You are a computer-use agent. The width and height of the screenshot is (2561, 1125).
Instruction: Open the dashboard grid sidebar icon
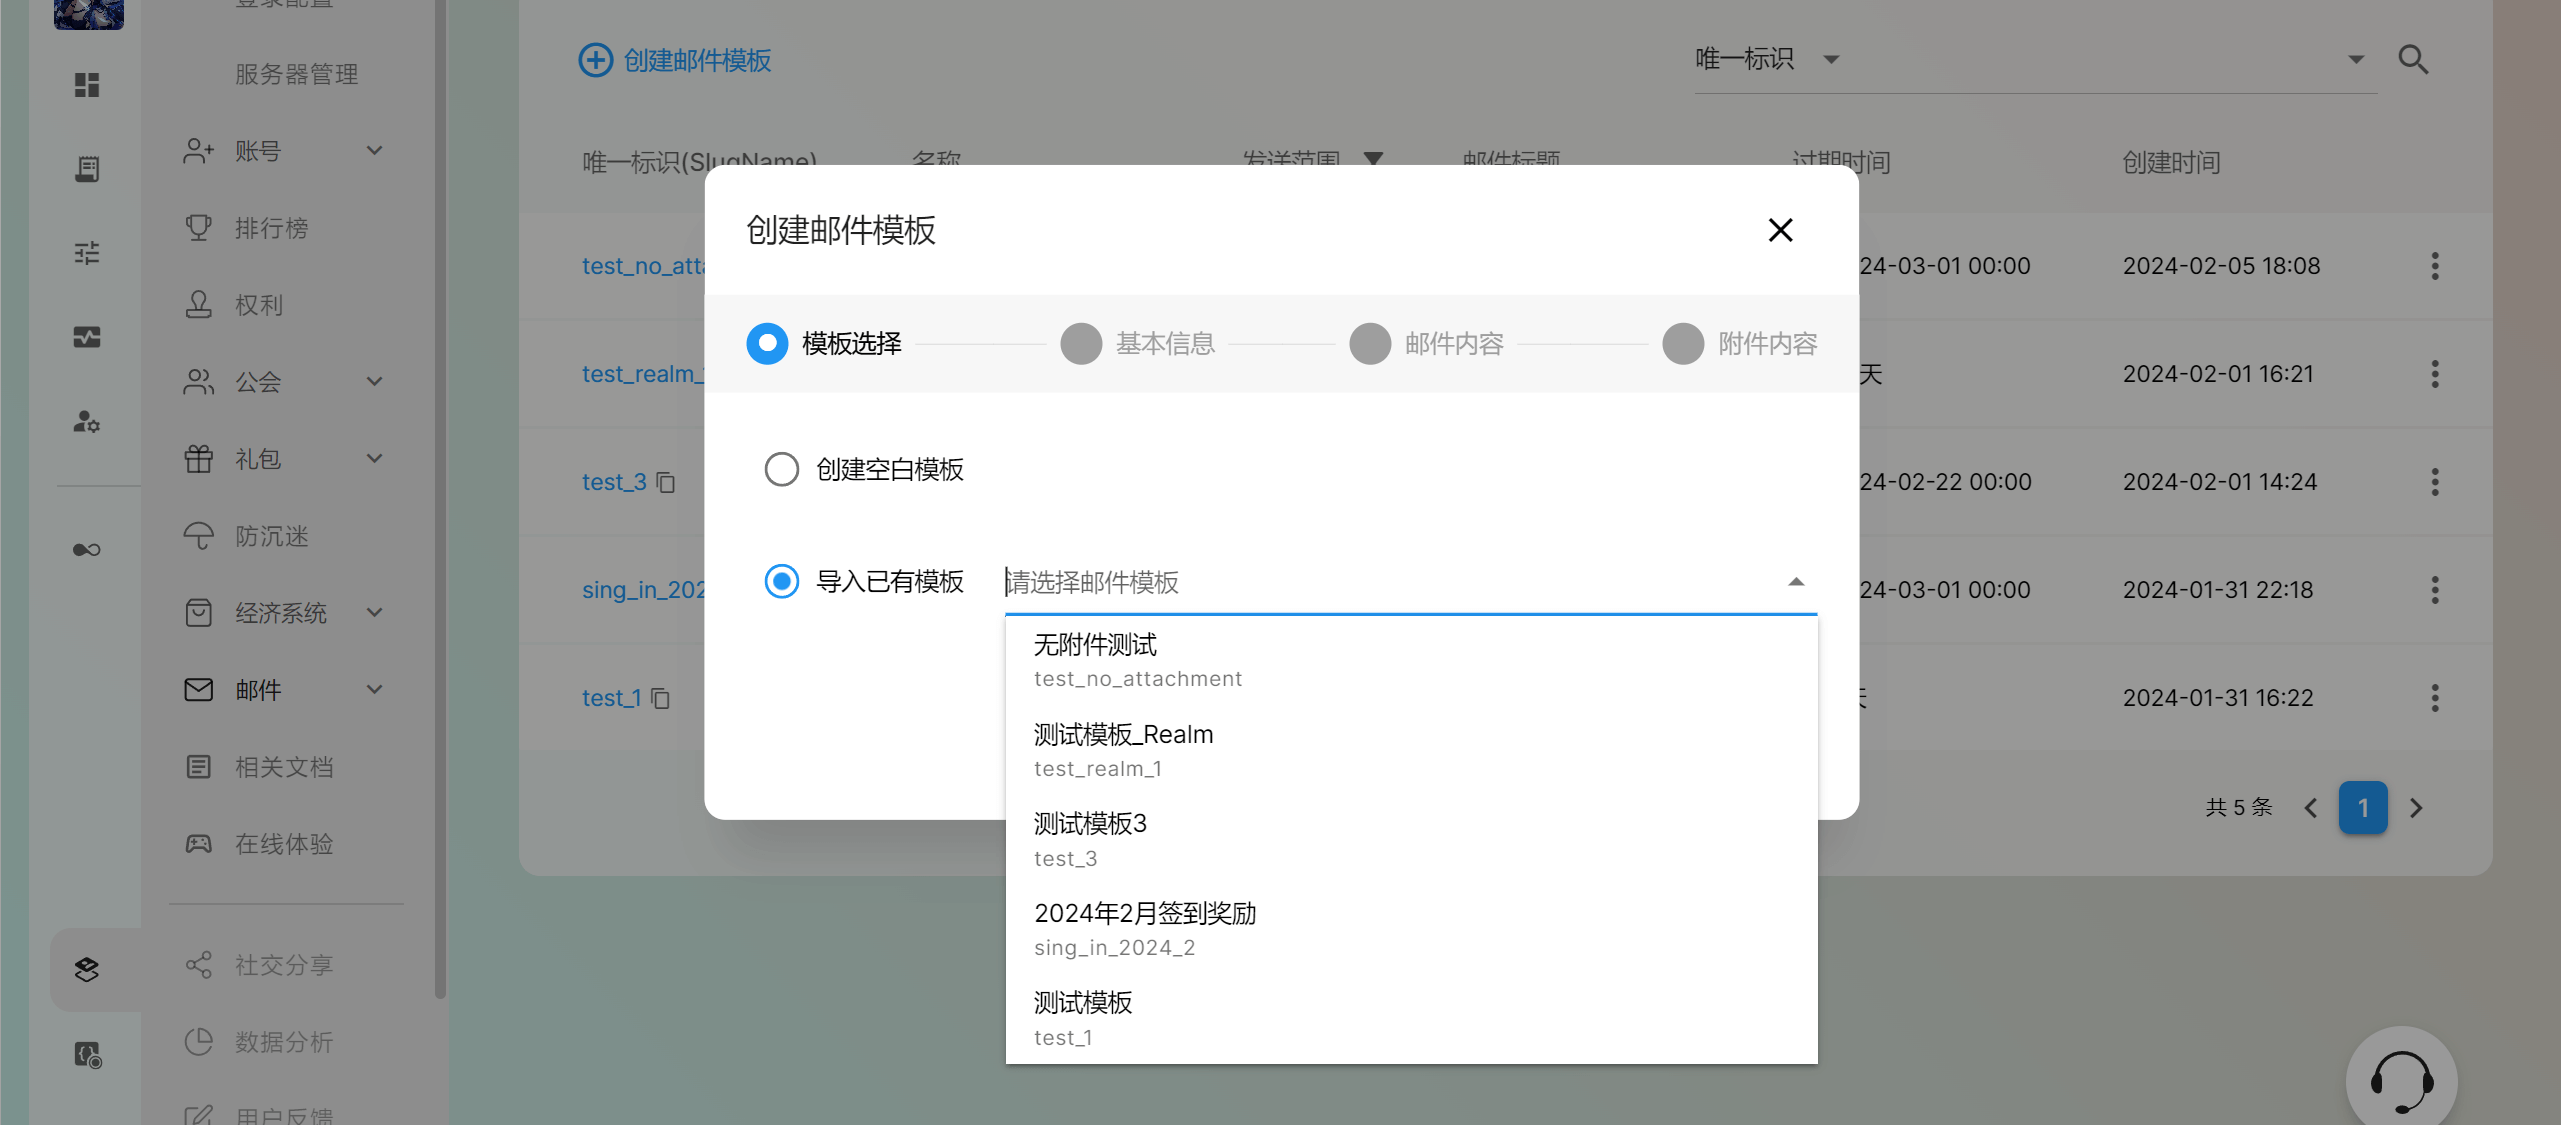[x=87, y=85]
